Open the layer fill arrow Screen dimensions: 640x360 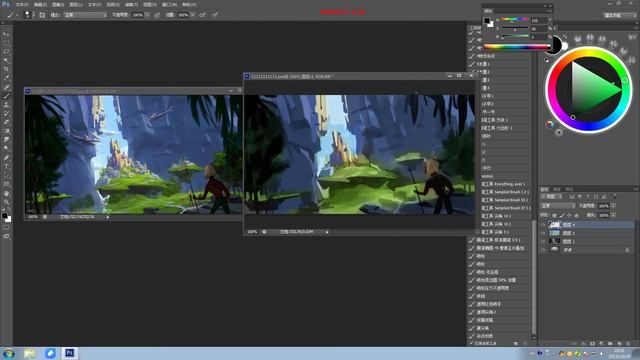point(613,215)
